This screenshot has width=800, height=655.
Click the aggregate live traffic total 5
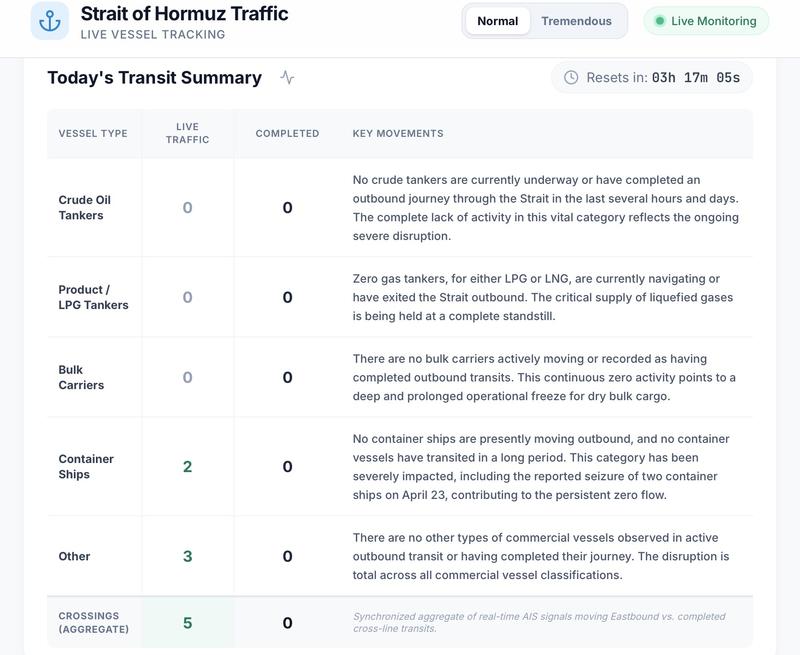187,623
